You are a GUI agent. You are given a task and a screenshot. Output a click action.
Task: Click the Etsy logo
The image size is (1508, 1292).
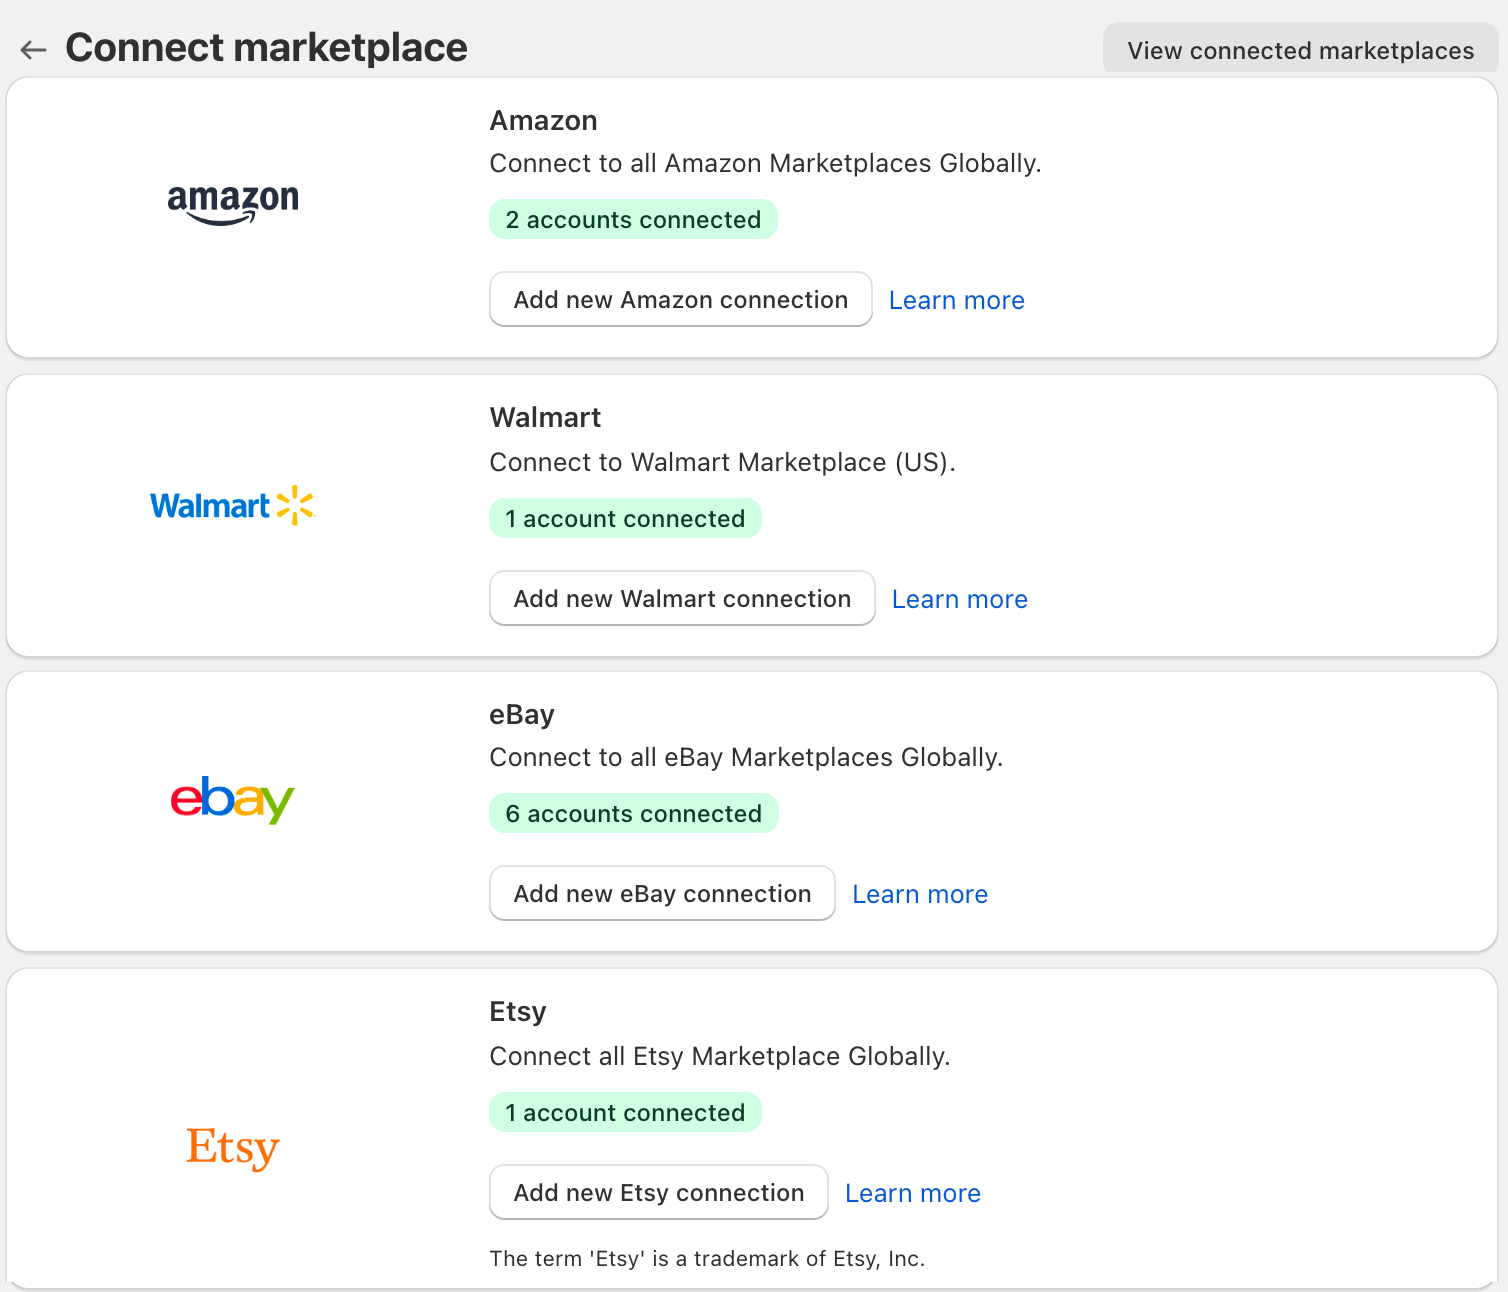pyautogui.click(x=232, y=1147)
